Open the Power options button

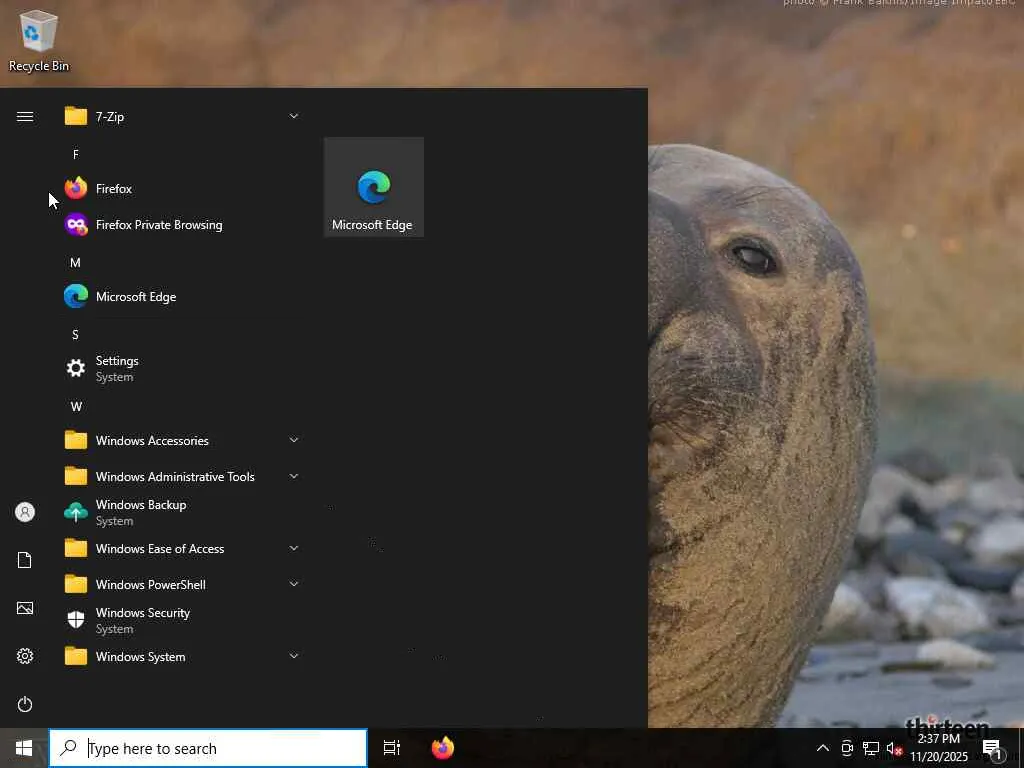pos(25,704)
